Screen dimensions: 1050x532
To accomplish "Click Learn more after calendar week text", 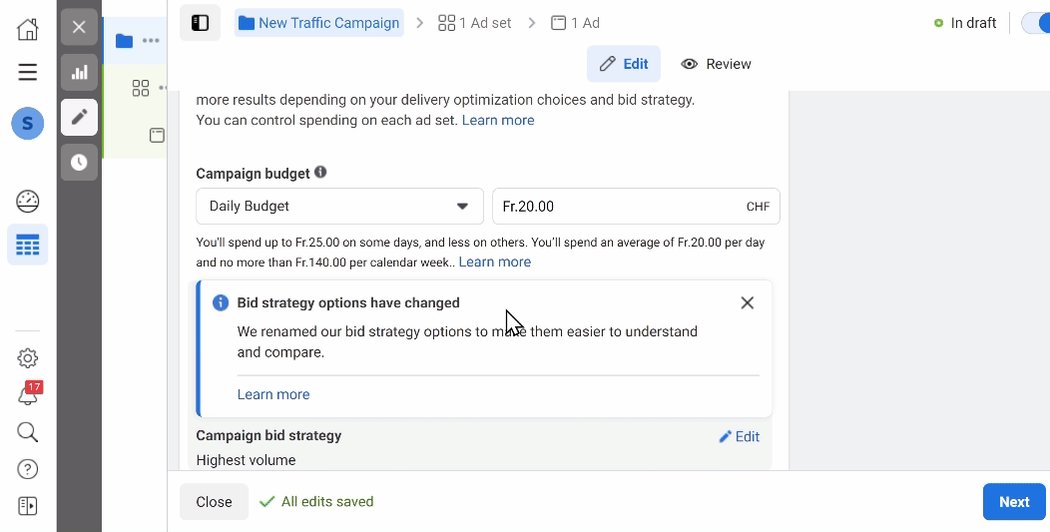I will click(495, 262).
